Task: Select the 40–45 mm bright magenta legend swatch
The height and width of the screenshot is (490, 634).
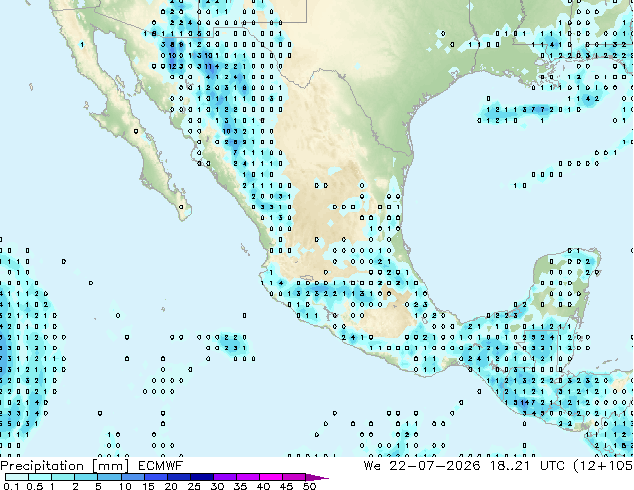Action: [x=271, y=477]
